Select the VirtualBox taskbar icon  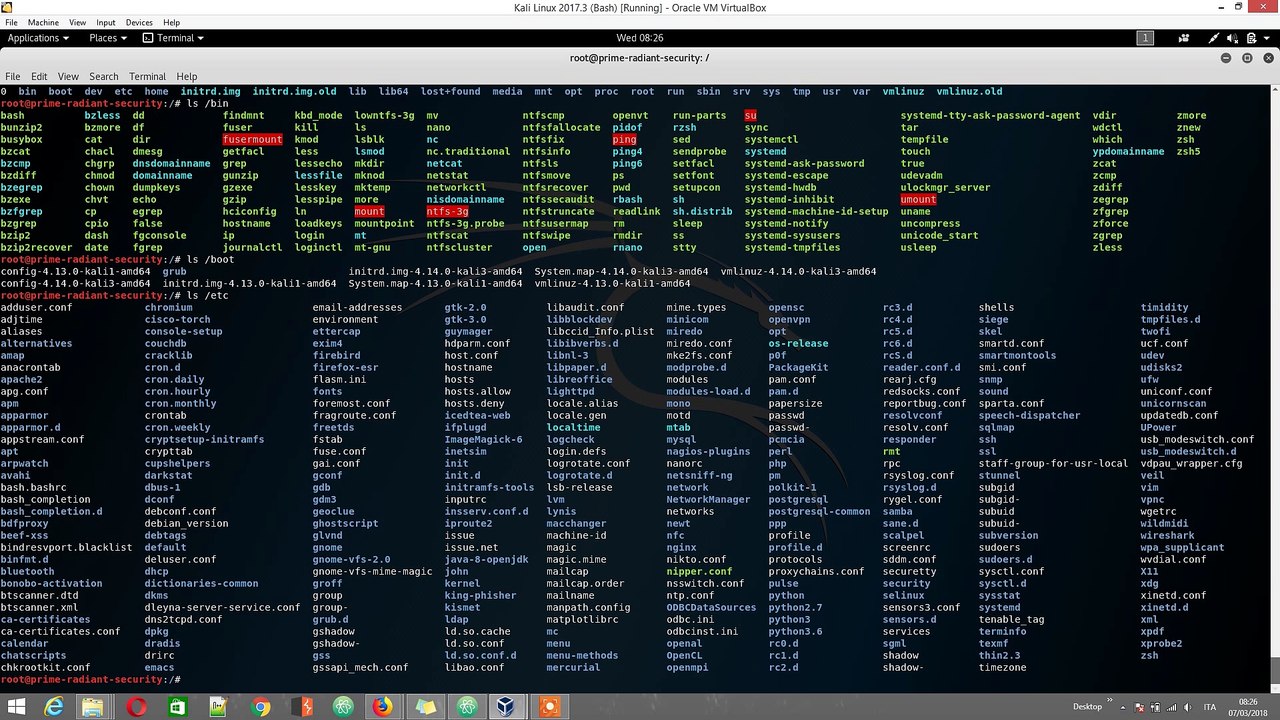point(507,707)
